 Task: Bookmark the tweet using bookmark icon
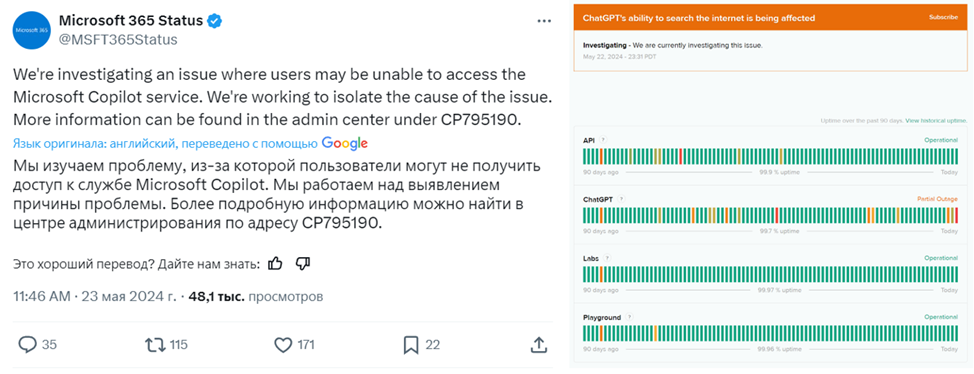pyautogui.click(x=411, y=344)
